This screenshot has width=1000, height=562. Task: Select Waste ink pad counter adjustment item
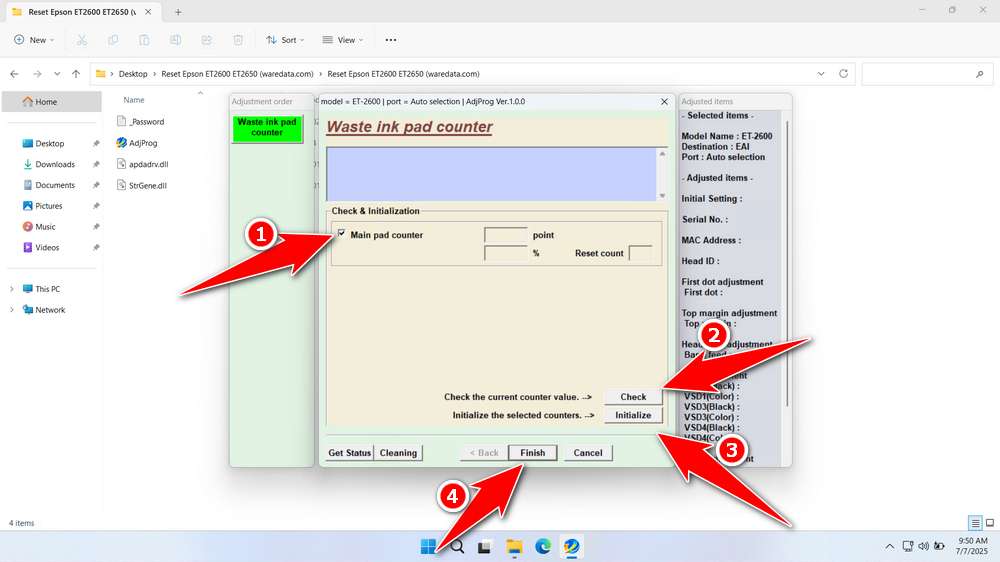pos(267,127)
